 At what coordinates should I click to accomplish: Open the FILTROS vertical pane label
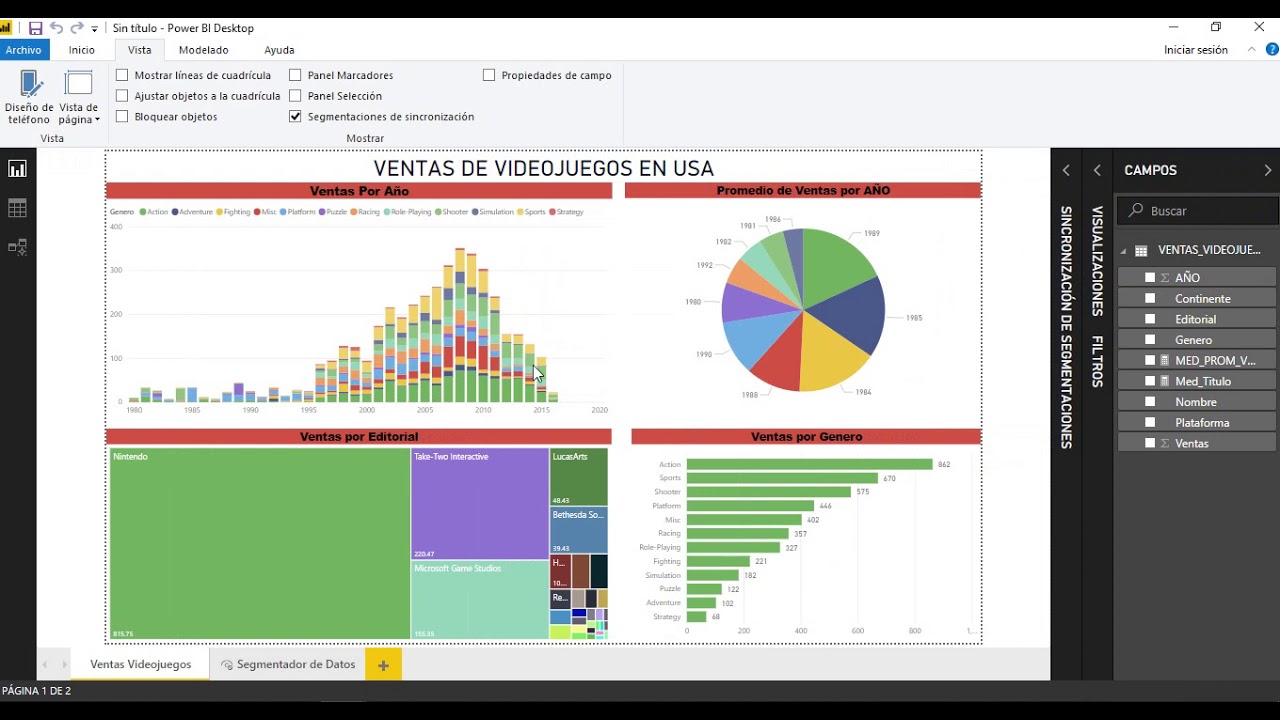tap(1097, 361)
